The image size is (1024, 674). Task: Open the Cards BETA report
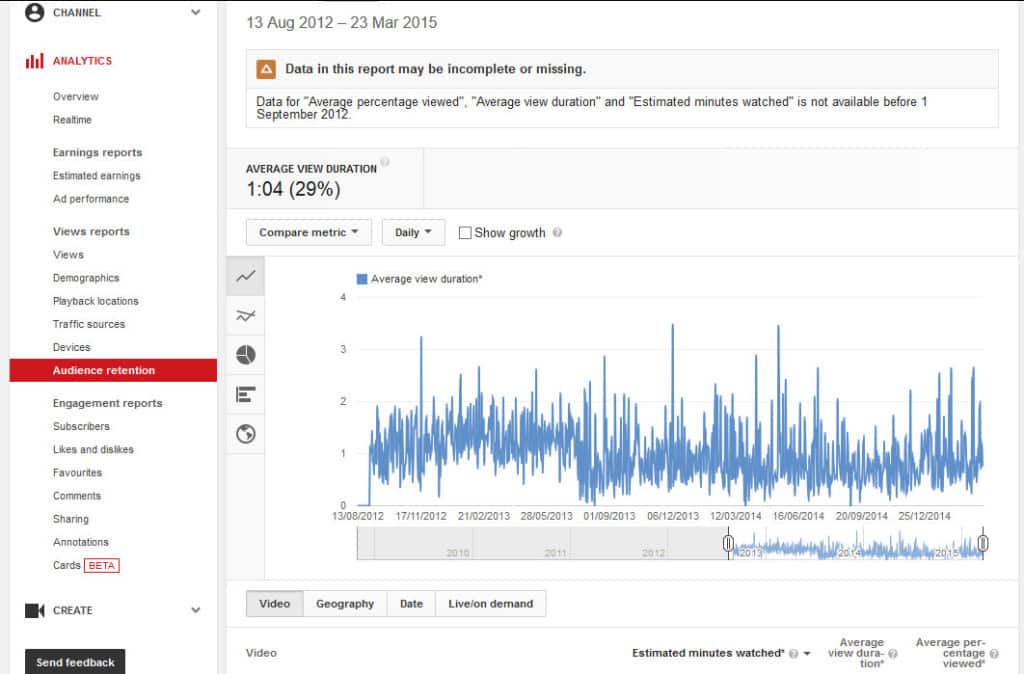pyautogui.click(x=86, y=566)
